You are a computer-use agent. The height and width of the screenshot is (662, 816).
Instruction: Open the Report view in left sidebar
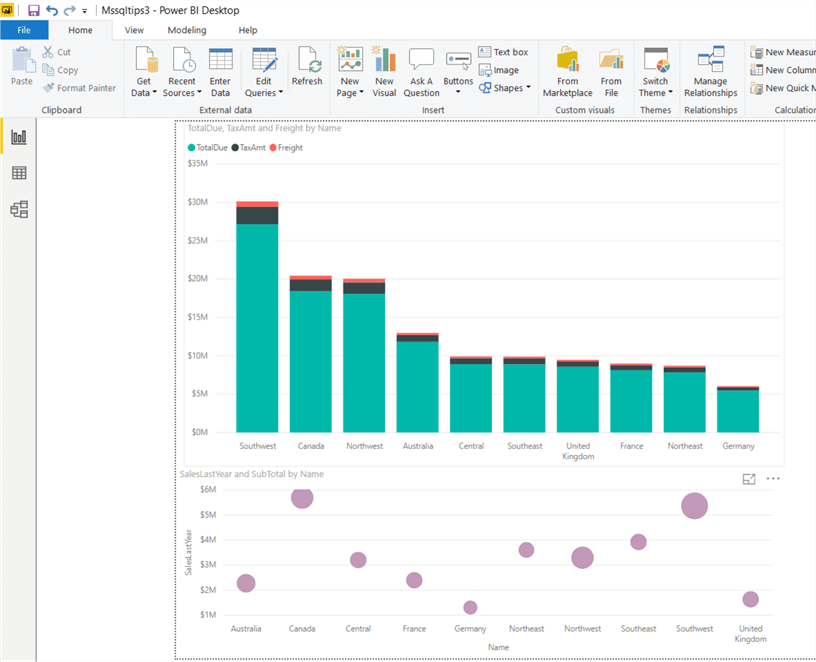coord(18,137)
